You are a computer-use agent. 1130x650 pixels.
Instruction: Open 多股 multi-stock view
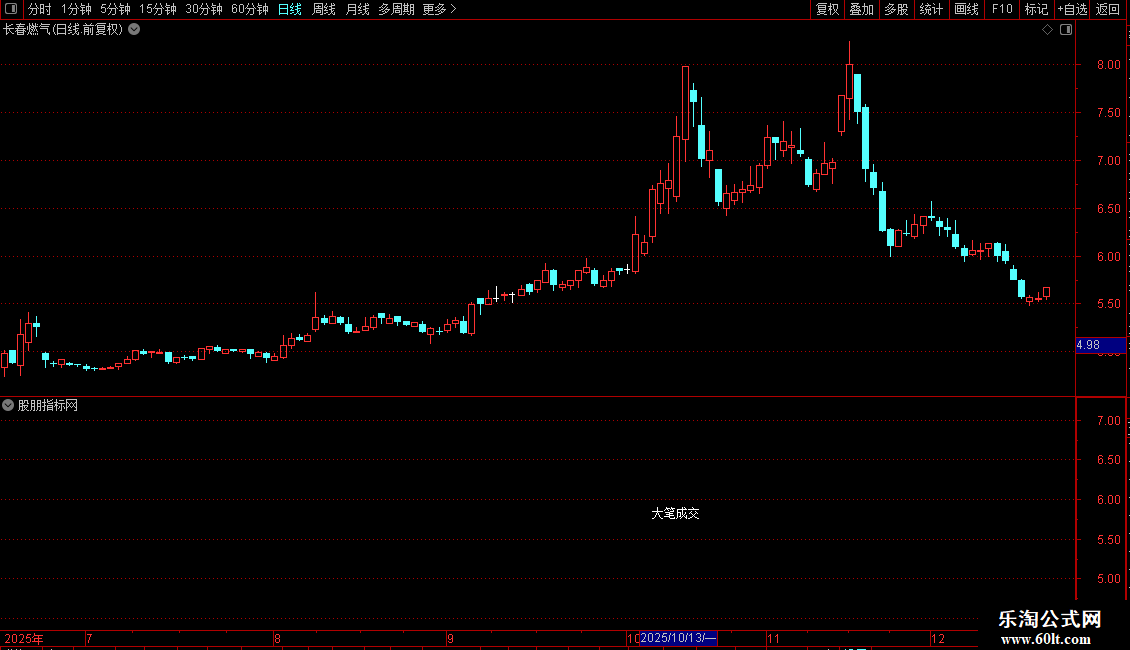click(896, 9)
